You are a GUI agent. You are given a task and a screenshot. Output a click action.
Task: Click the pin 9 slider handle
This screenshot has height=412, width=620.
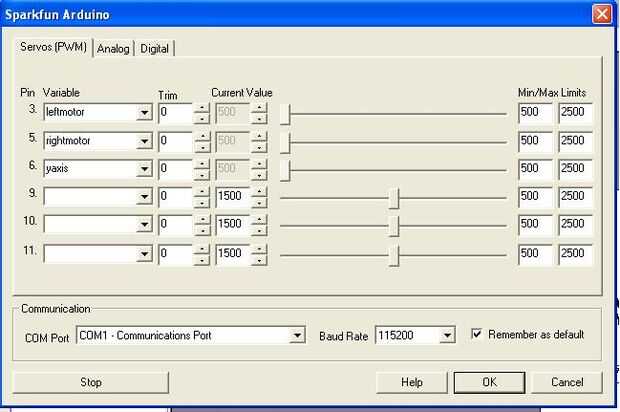coord(394,198)
